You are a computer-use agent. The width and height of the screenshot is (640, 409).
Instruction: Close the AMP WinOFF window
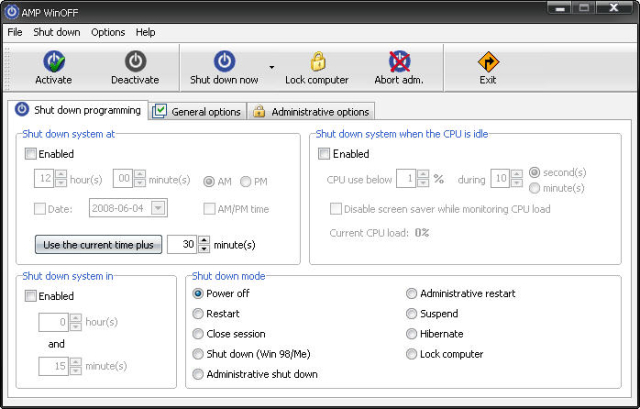pos(614,9)
